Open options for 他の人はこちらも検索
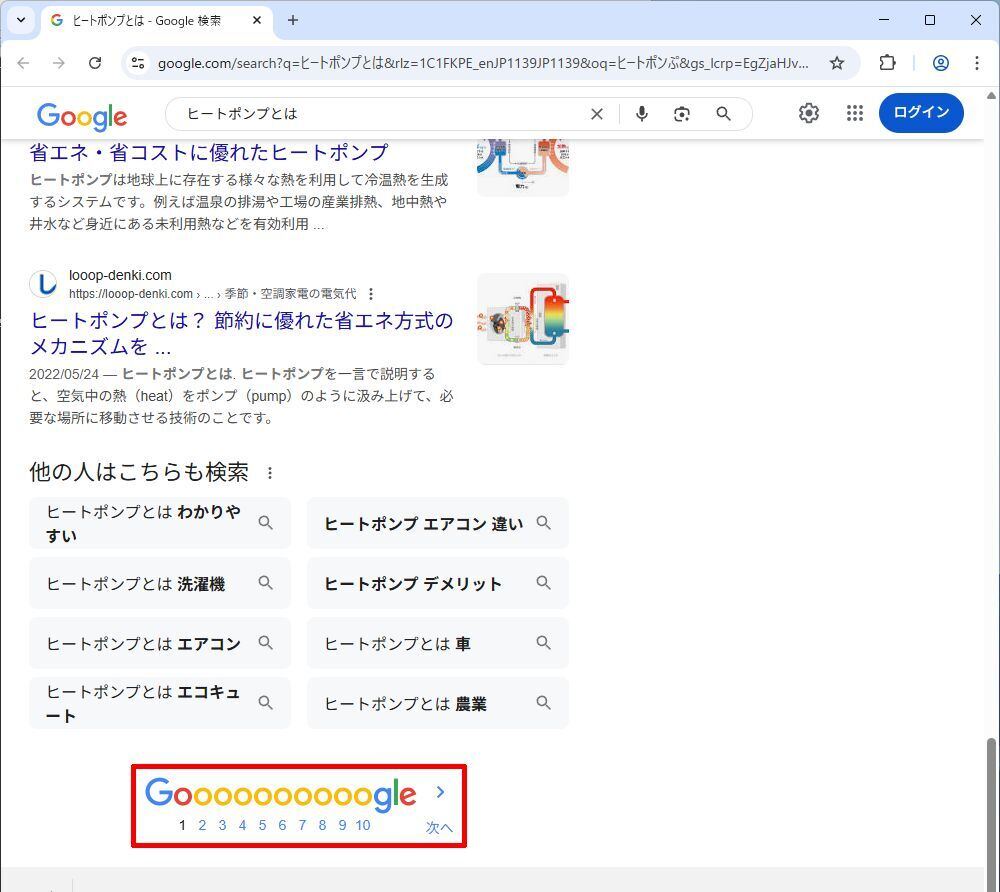Image resolution: width=1000 pixels, height=892 pixels. 270,473
